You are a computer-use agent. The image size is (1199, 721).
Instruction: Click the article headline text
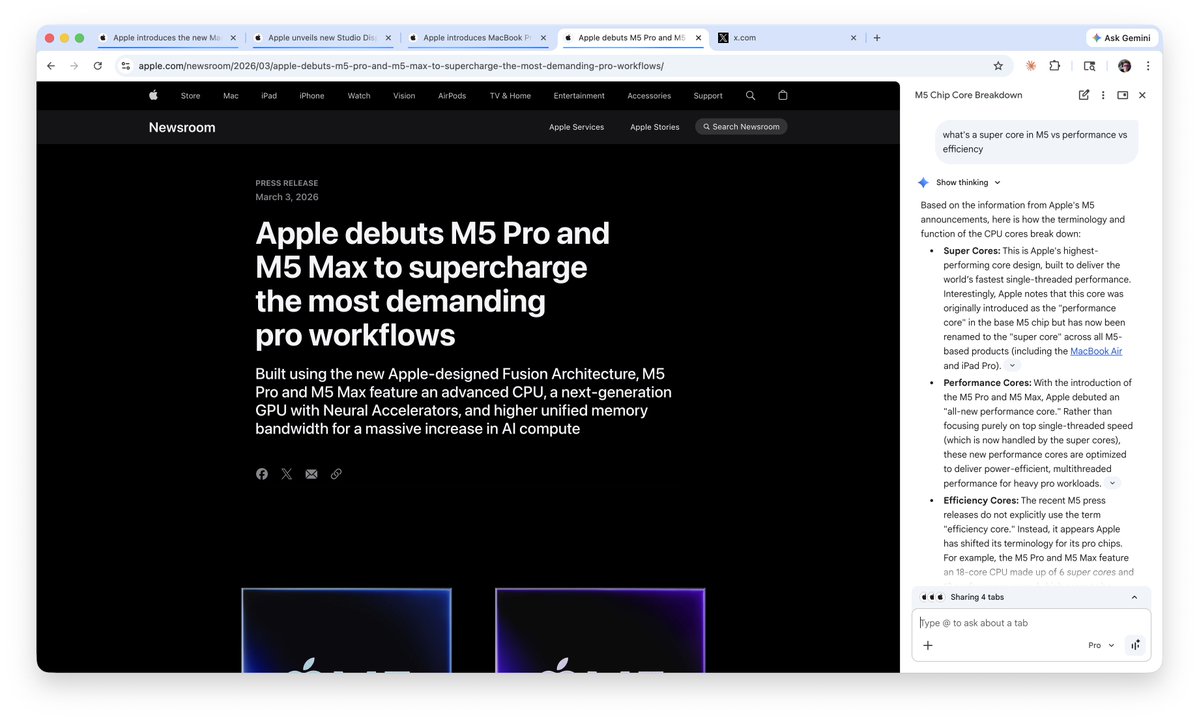(432, 284)
